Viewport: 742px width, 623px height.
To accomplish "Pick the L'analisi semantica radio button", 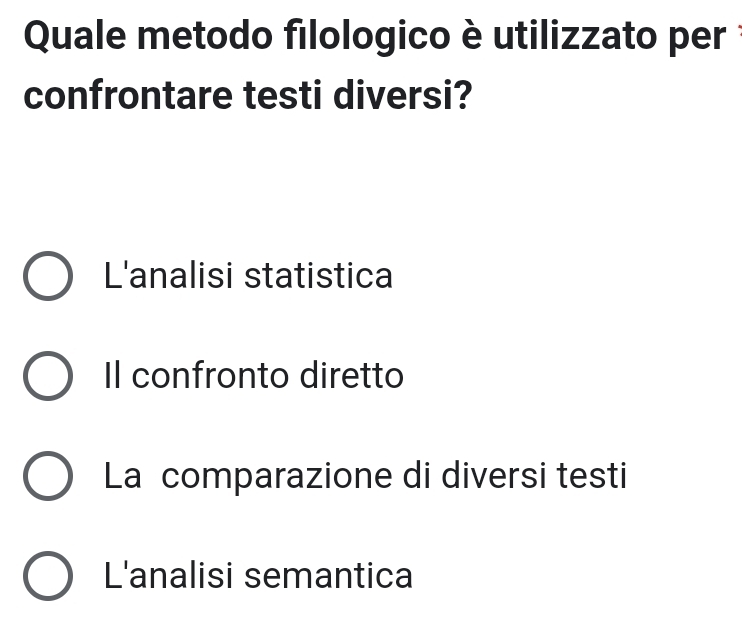I will (47, 577).
